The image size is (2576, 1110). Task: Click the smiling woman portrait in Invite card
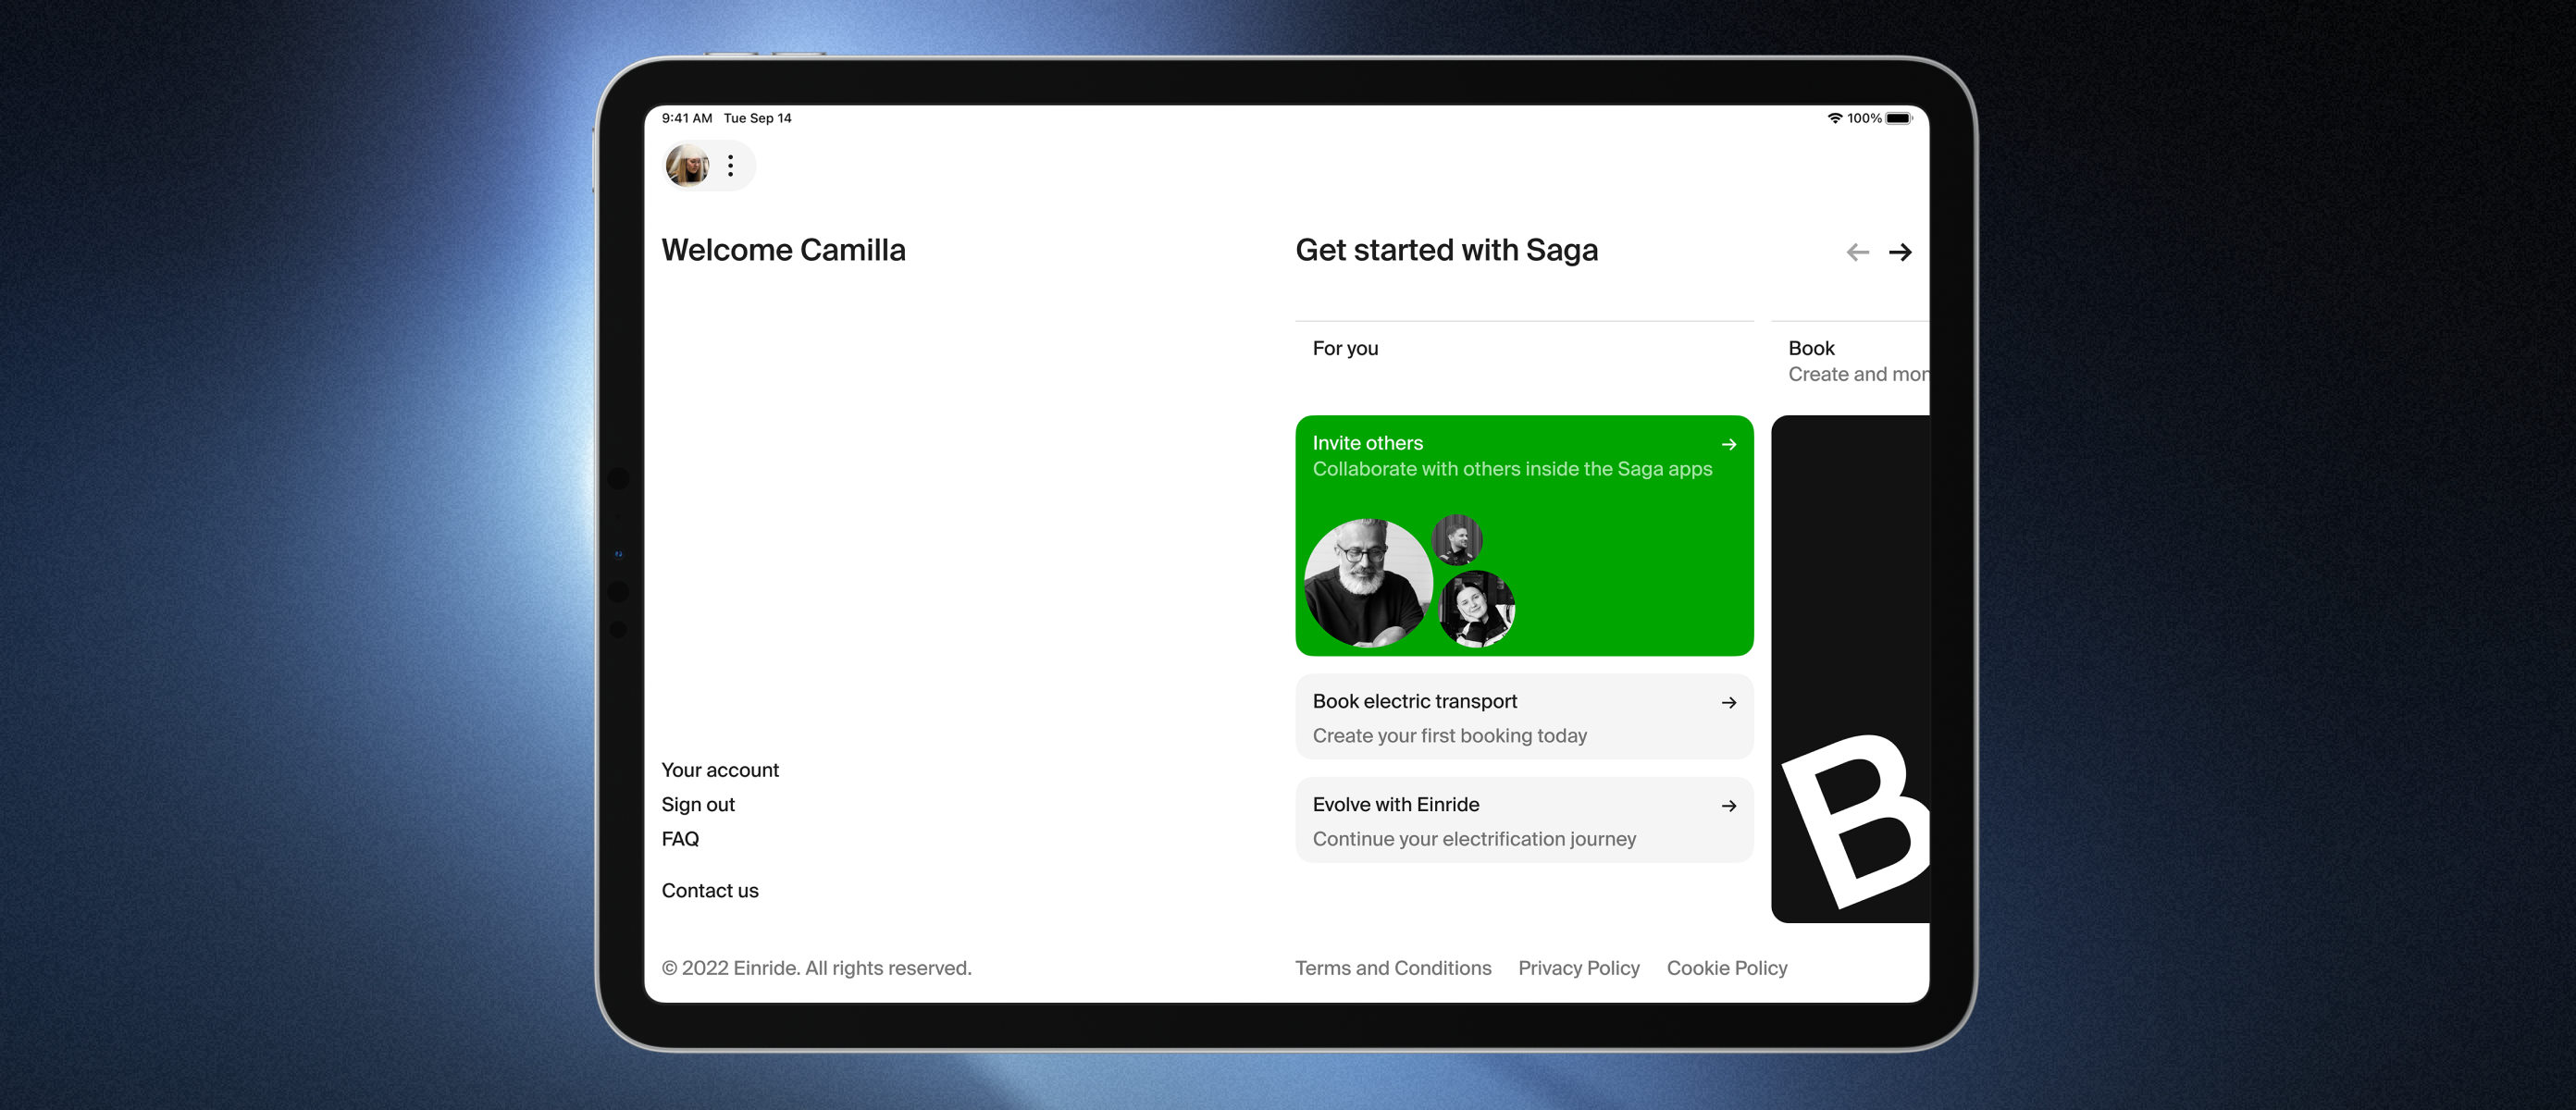click(x=1477, y=609)
